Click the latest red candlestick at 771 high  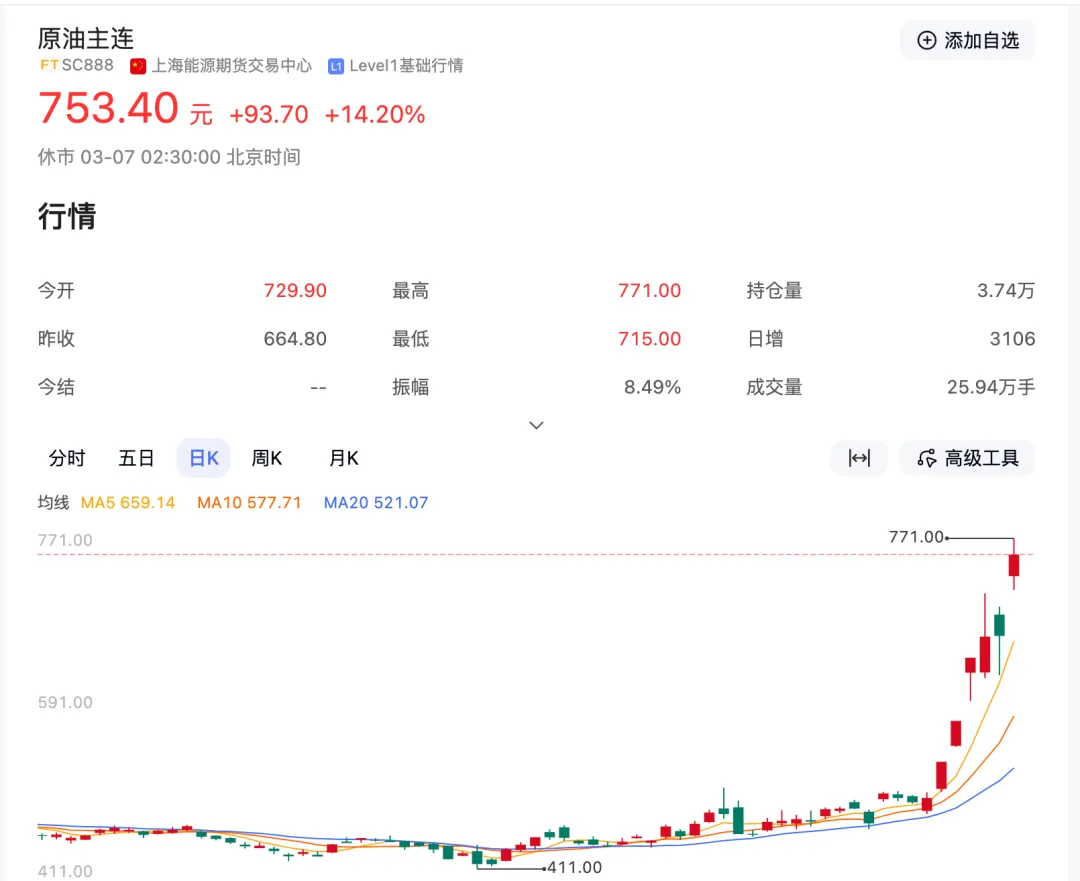[1014, 565]
